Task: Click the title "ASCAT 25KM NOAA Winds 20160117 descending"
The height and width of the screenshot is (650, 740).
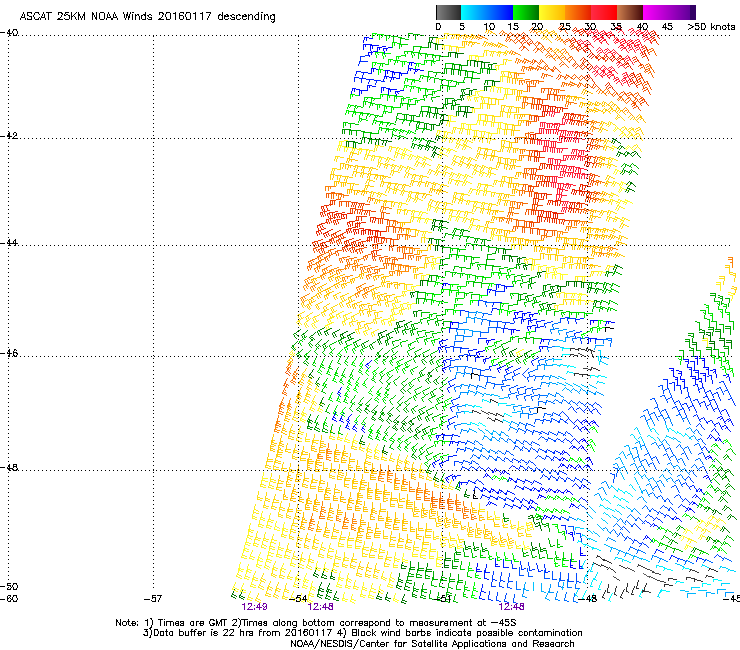Action: pyautogui.click(x=147, y=17)
